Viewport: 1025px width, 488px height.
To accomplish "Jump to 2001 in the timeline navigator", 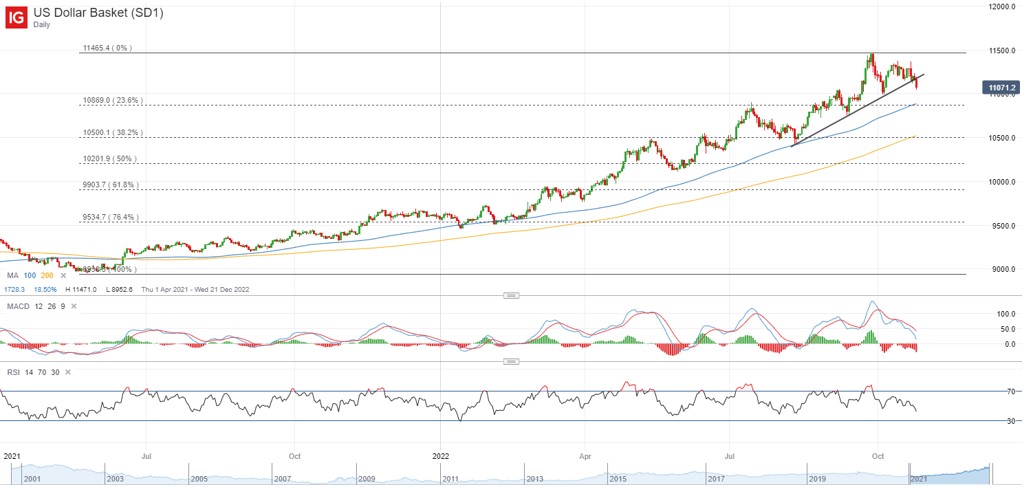I will tap(33, 479).
